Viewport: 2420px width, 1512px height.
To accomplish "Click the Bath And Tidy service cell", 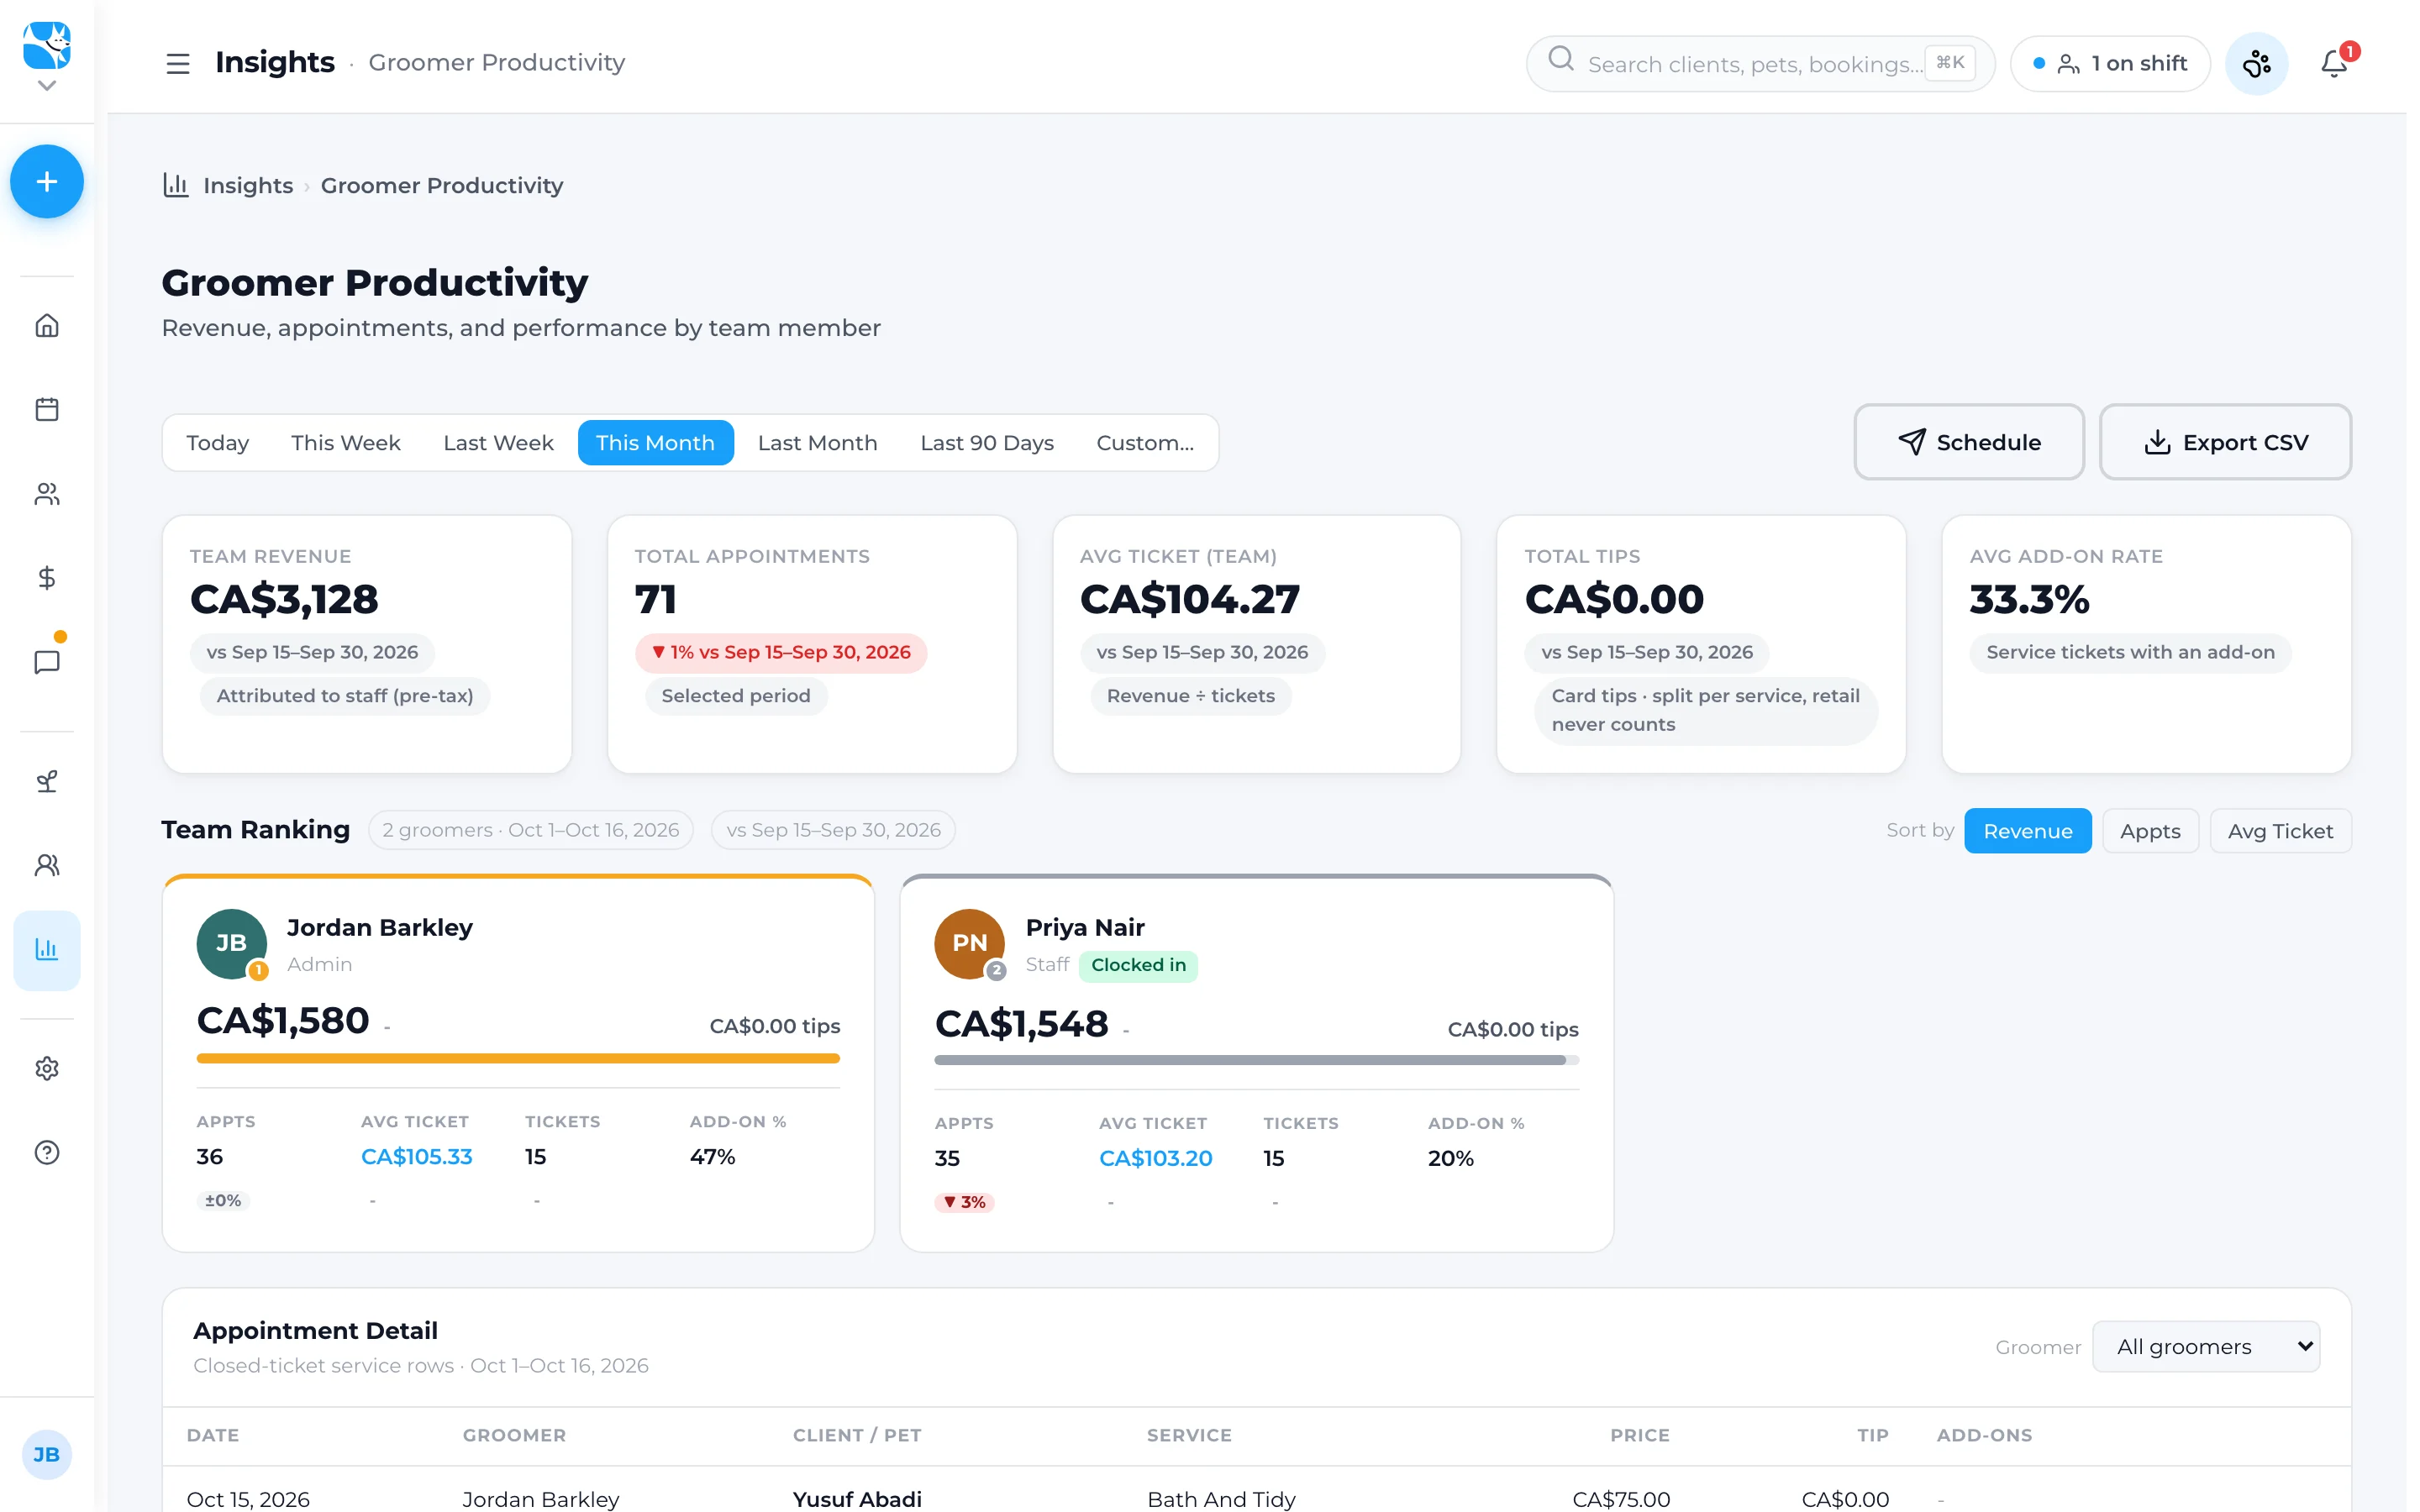I will coord(1221,1499).
